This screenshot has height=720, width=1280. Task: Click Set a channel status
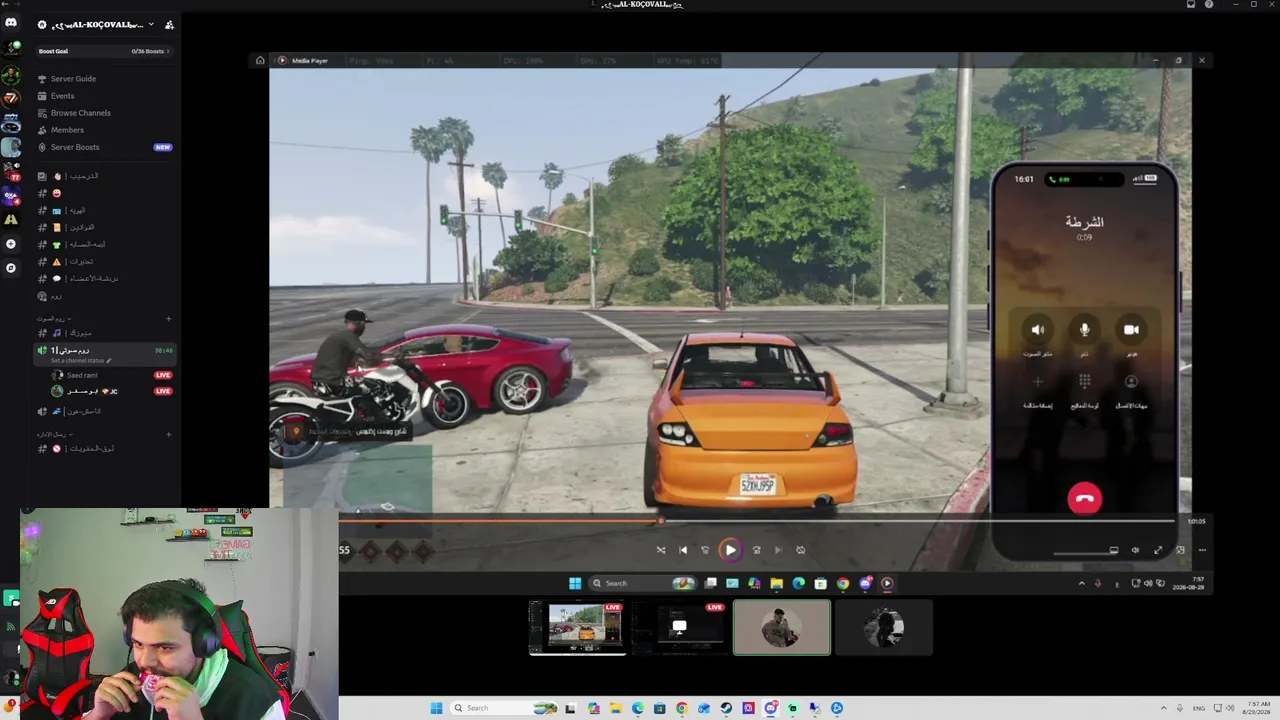tap(83, 360)
